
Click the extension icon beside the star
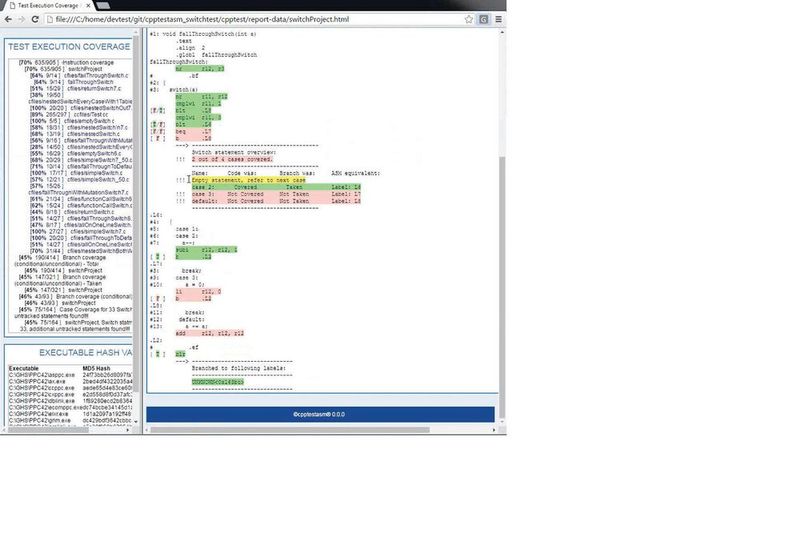coord(484,19)
